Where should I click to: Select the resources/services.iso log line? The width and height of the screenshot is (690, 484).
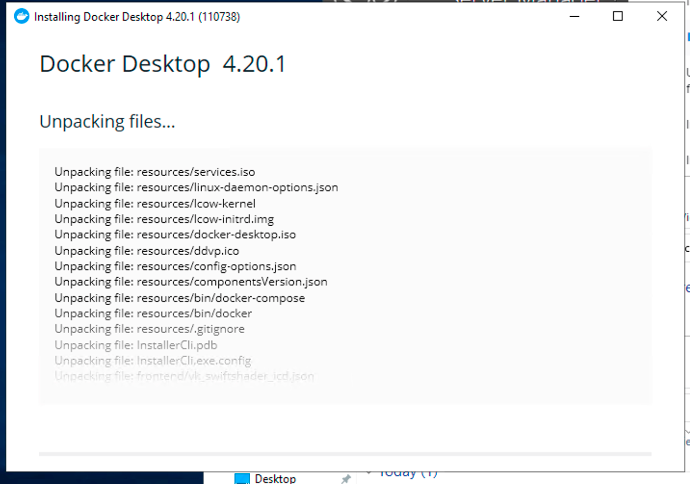coord(155,172)
